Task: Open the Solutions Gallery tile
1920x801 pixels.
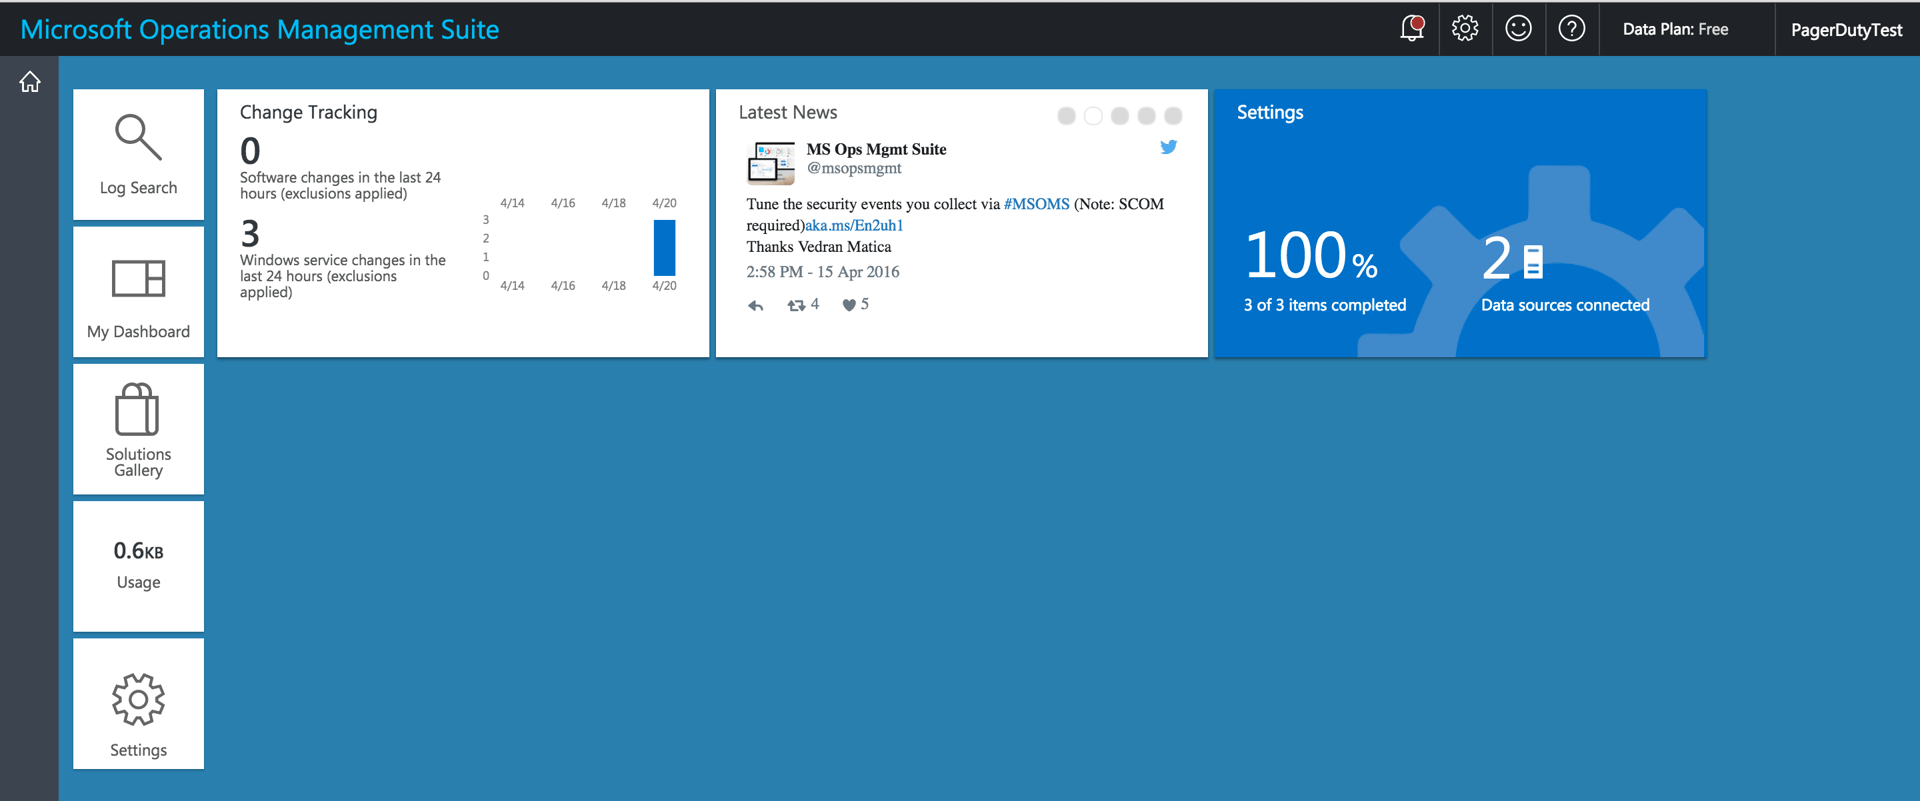Action: [x=138, y=429]
